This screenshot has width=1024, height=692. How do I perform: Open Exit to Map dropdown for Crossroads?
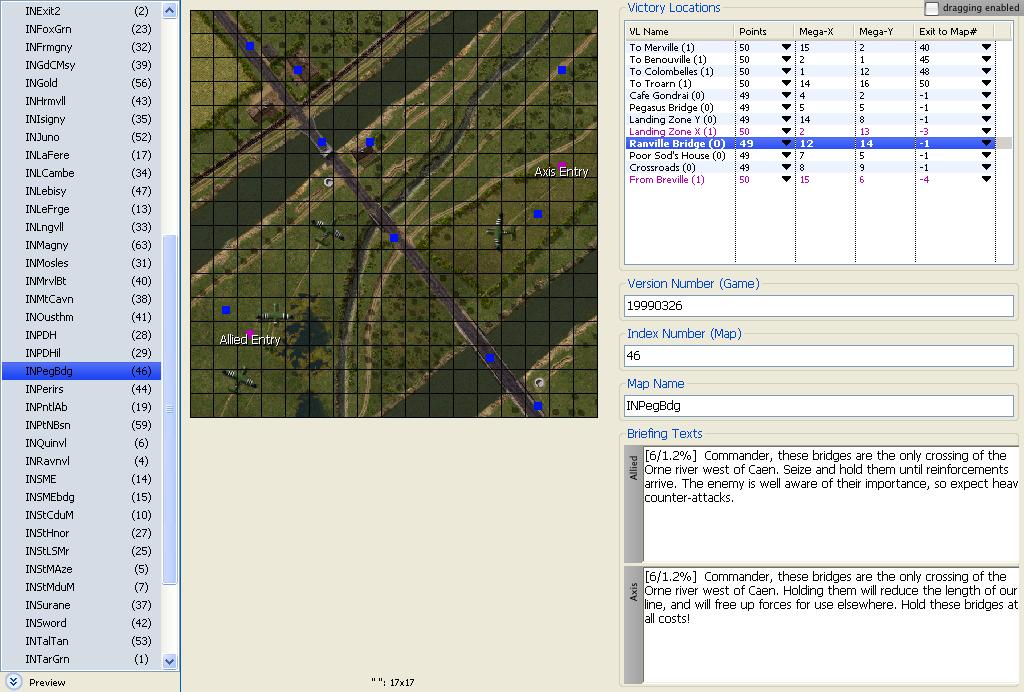986,168
